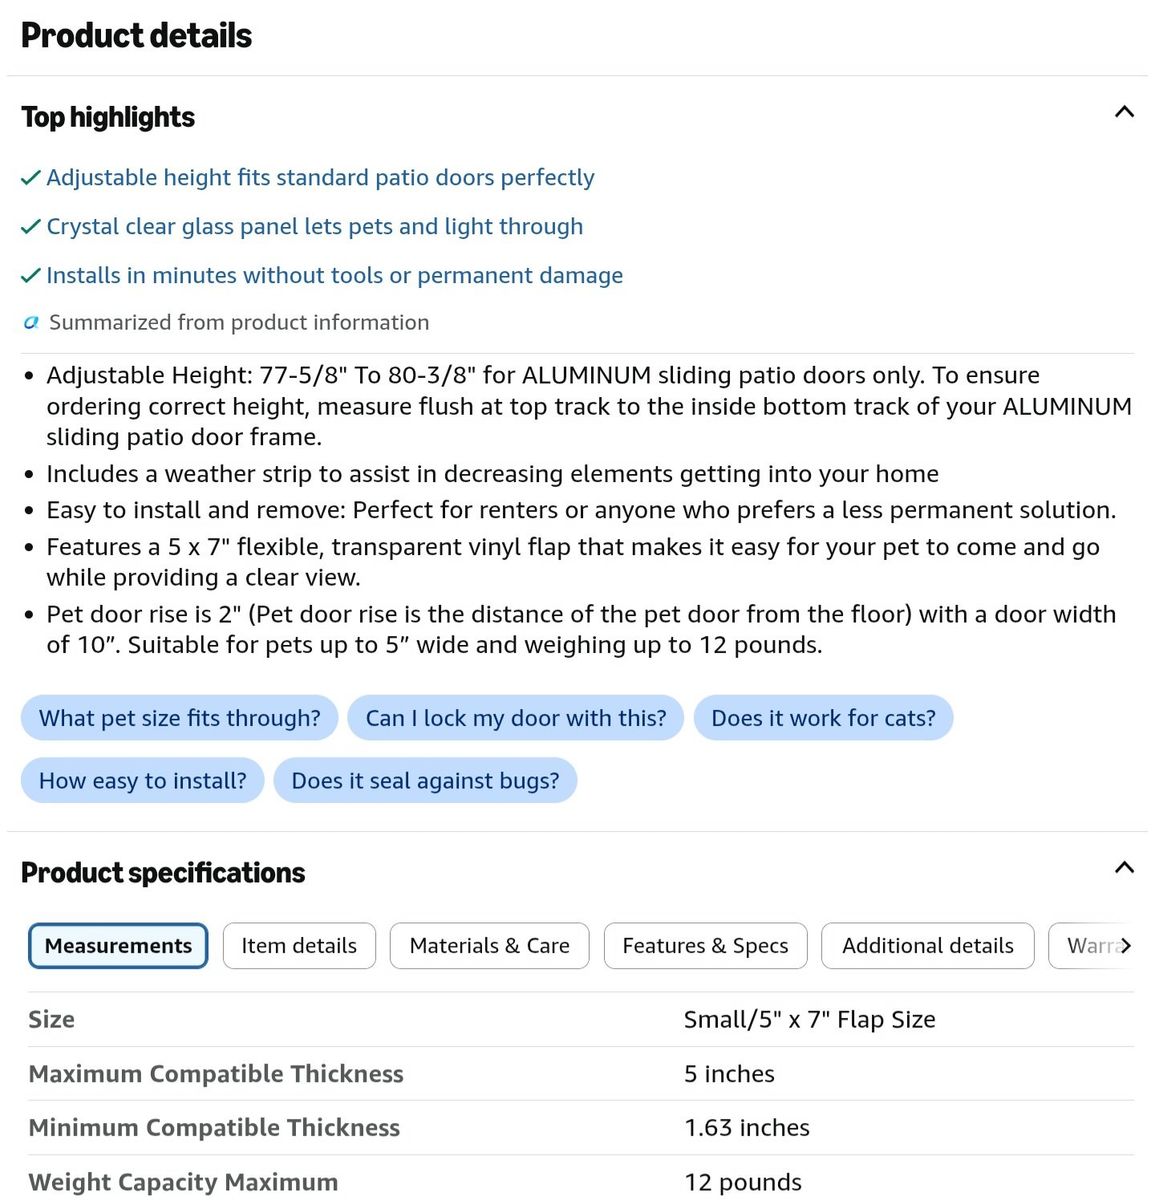Image resolution: width=1155 pixels, height=1200 pixels.
Task: Collapse the Top highlights section chevron
Action: pyautogui.click(x=1124, y=112)
